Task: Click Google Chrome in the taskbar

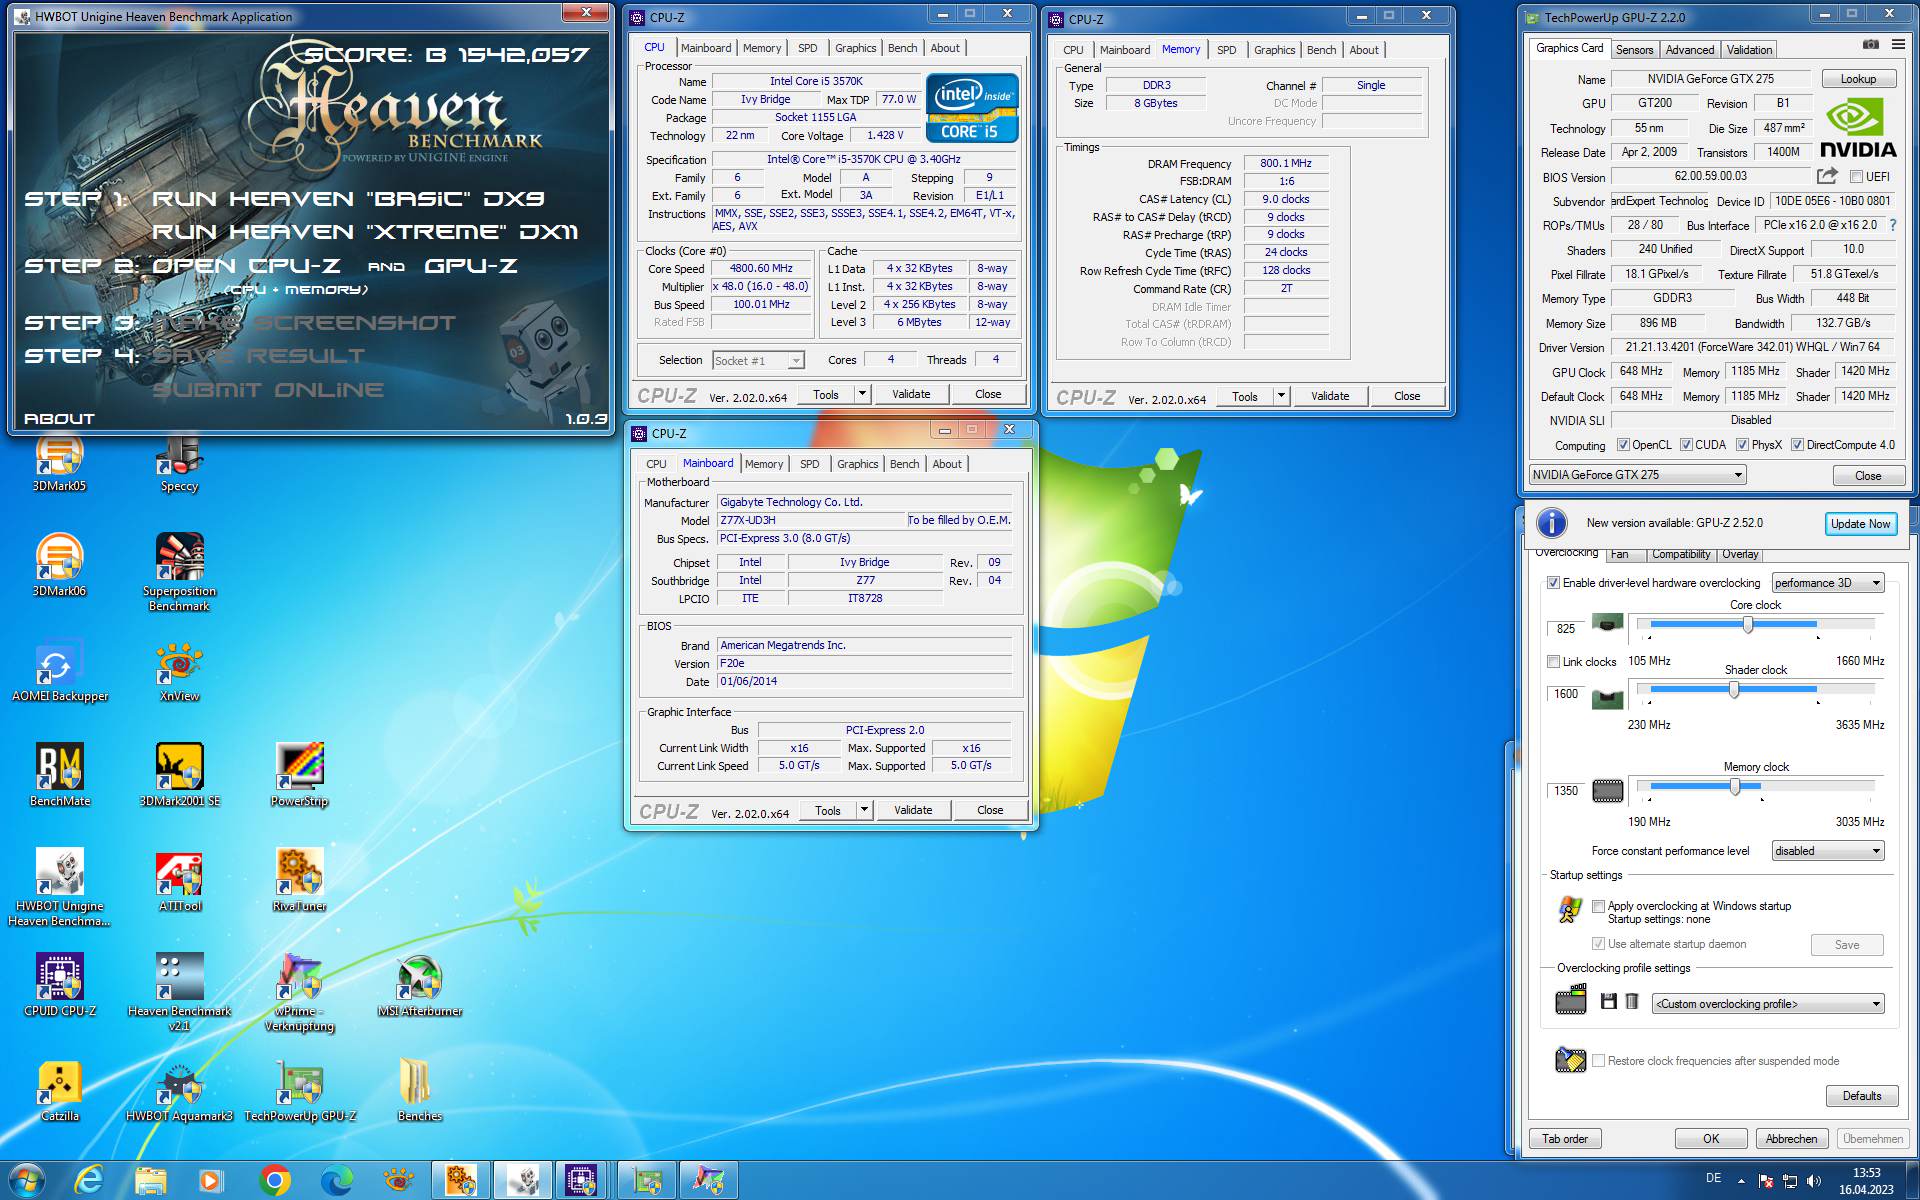Action: [274, 1181]
